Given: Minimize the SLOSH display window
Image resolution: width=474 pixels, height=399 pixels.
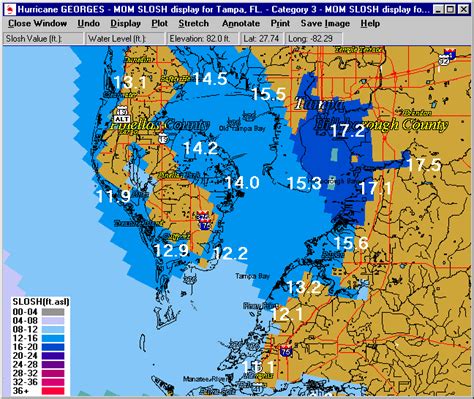Looking at the screenshot, I should [x=438, y=9].
